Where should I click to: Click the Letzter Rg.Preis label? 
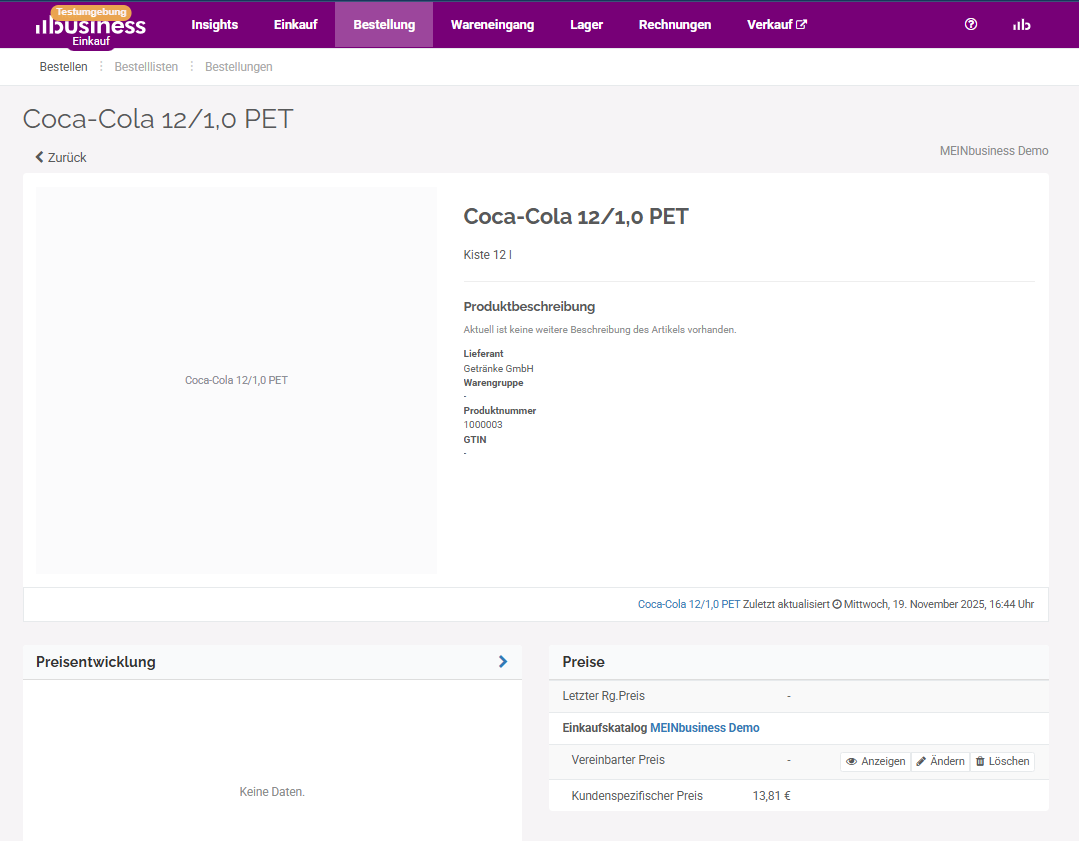coord(603,696)
